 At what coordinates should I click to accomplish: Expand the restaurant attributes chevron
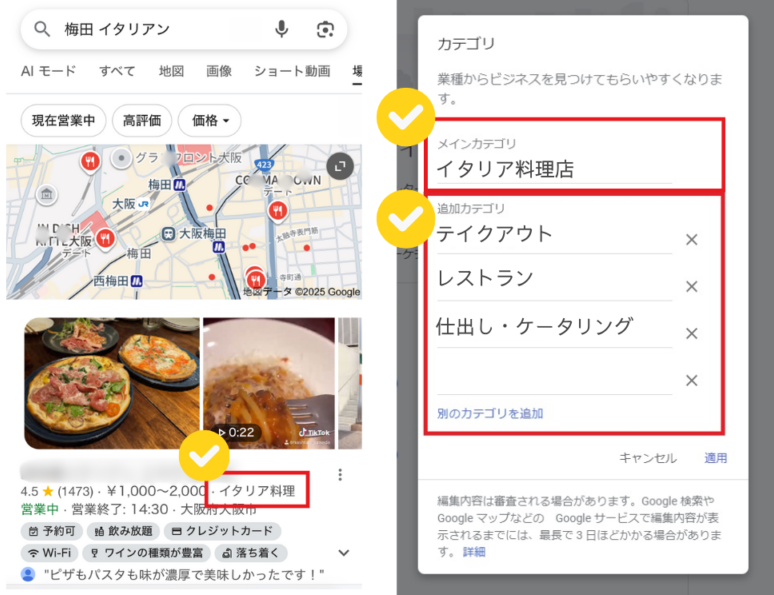point(344,553)
